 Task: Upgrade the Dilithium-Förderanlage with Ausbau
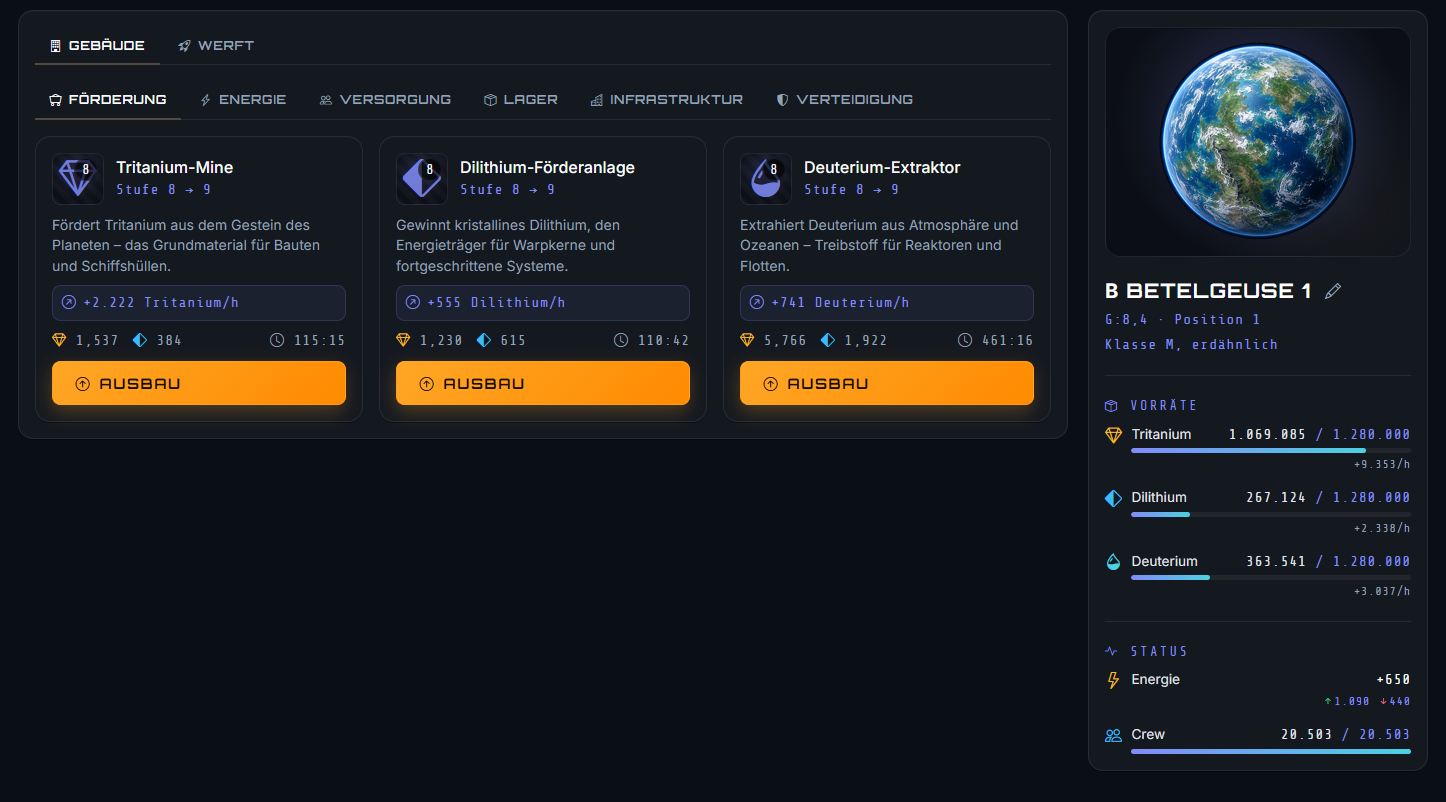point(543,383)
